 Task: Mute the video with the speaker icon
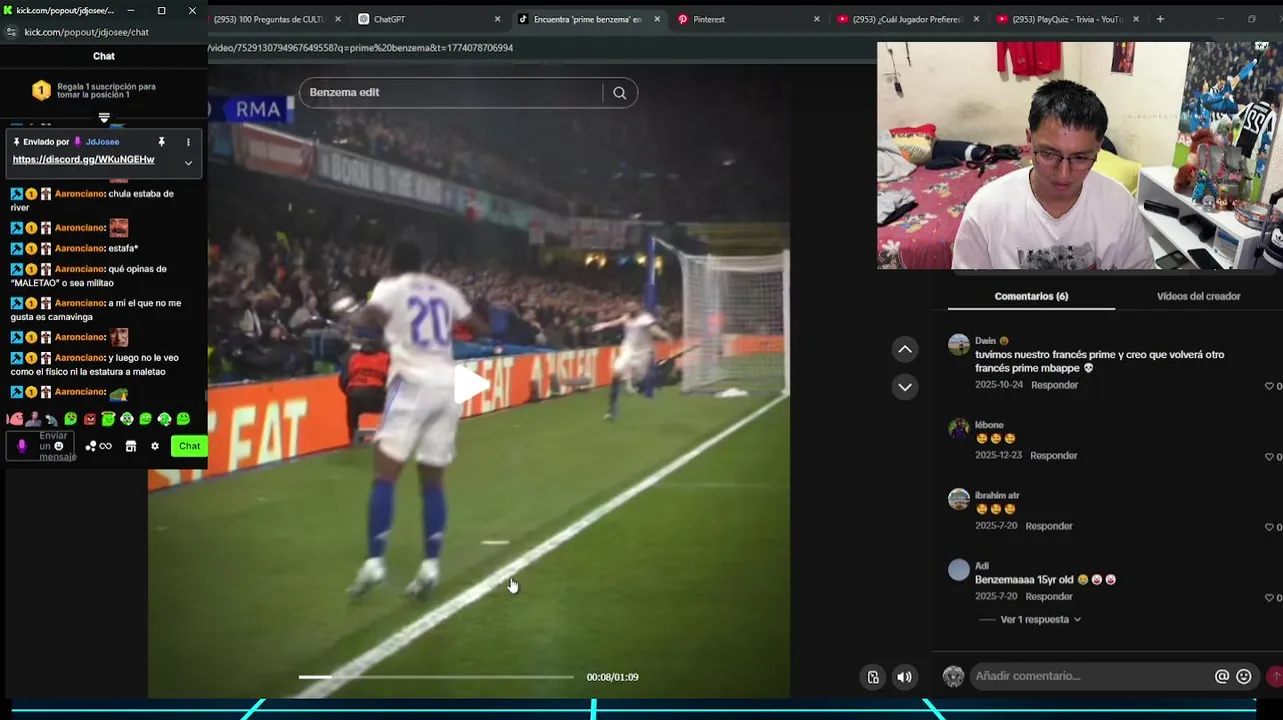pyautogui.click(x=904, y=677)
